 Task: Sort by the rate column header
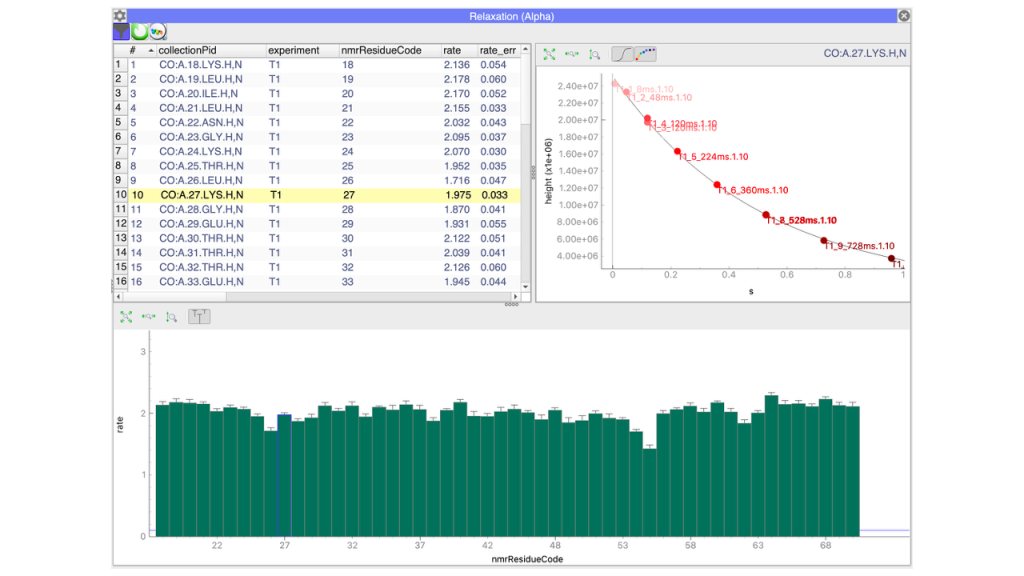coord(452,50)
